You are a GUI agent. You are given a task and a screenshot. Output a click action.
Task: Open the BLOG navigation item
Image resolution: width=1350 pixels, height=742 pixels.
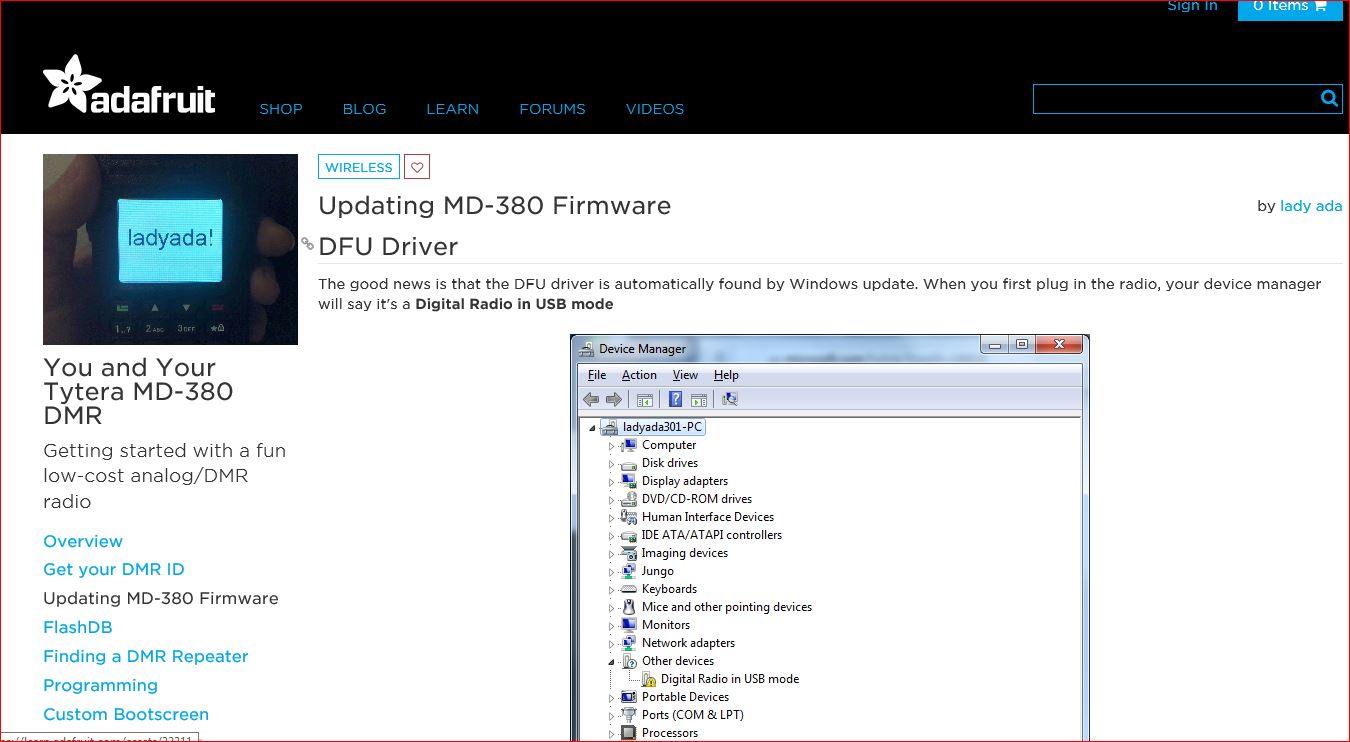tap(364, 109)
